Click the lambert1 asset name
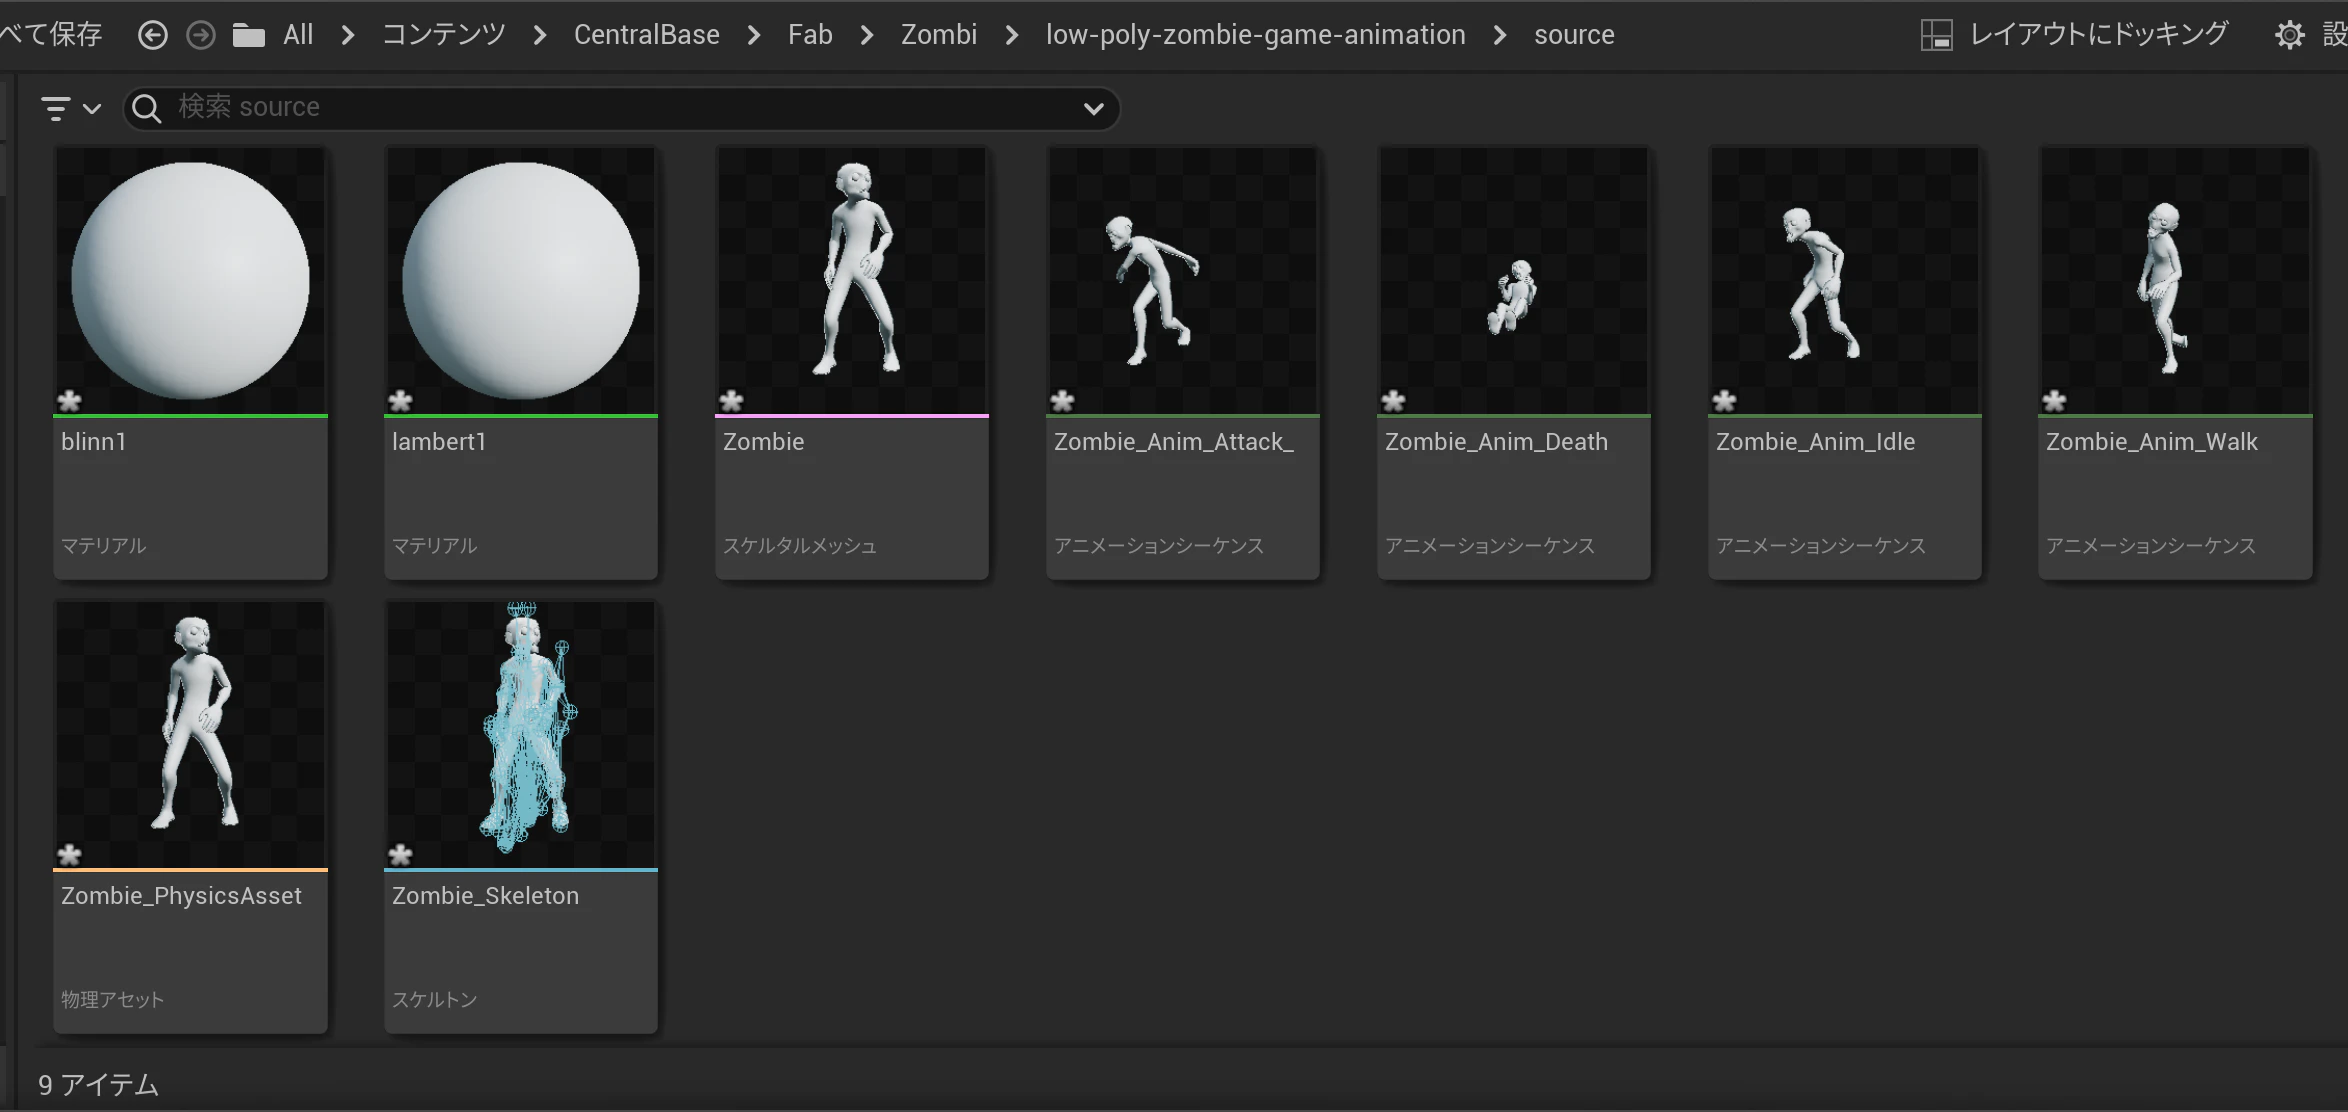Image resolution: width=2348 pixels, height=1112 pixels. click(439, 442)
